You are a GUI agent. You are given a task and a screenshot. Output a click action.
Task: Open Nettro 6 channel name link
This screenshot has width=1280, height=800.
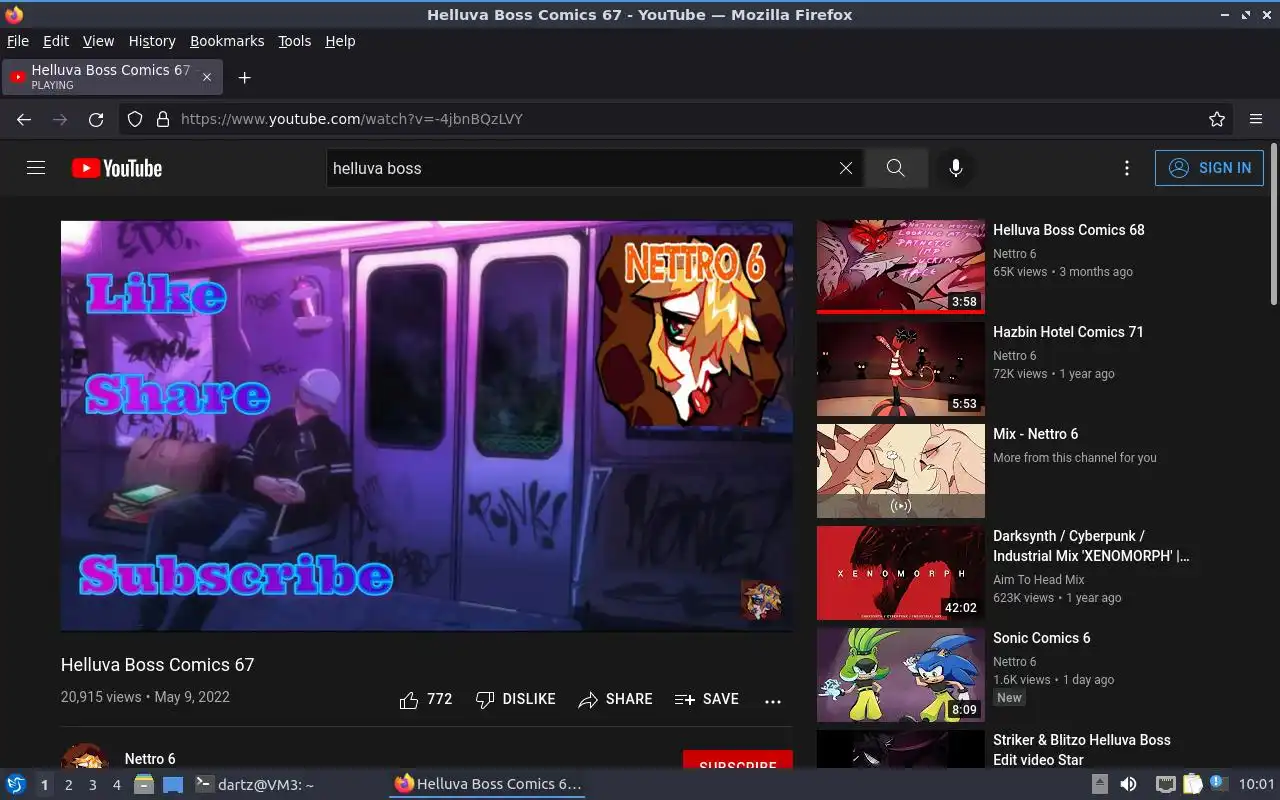coord(150,759)
